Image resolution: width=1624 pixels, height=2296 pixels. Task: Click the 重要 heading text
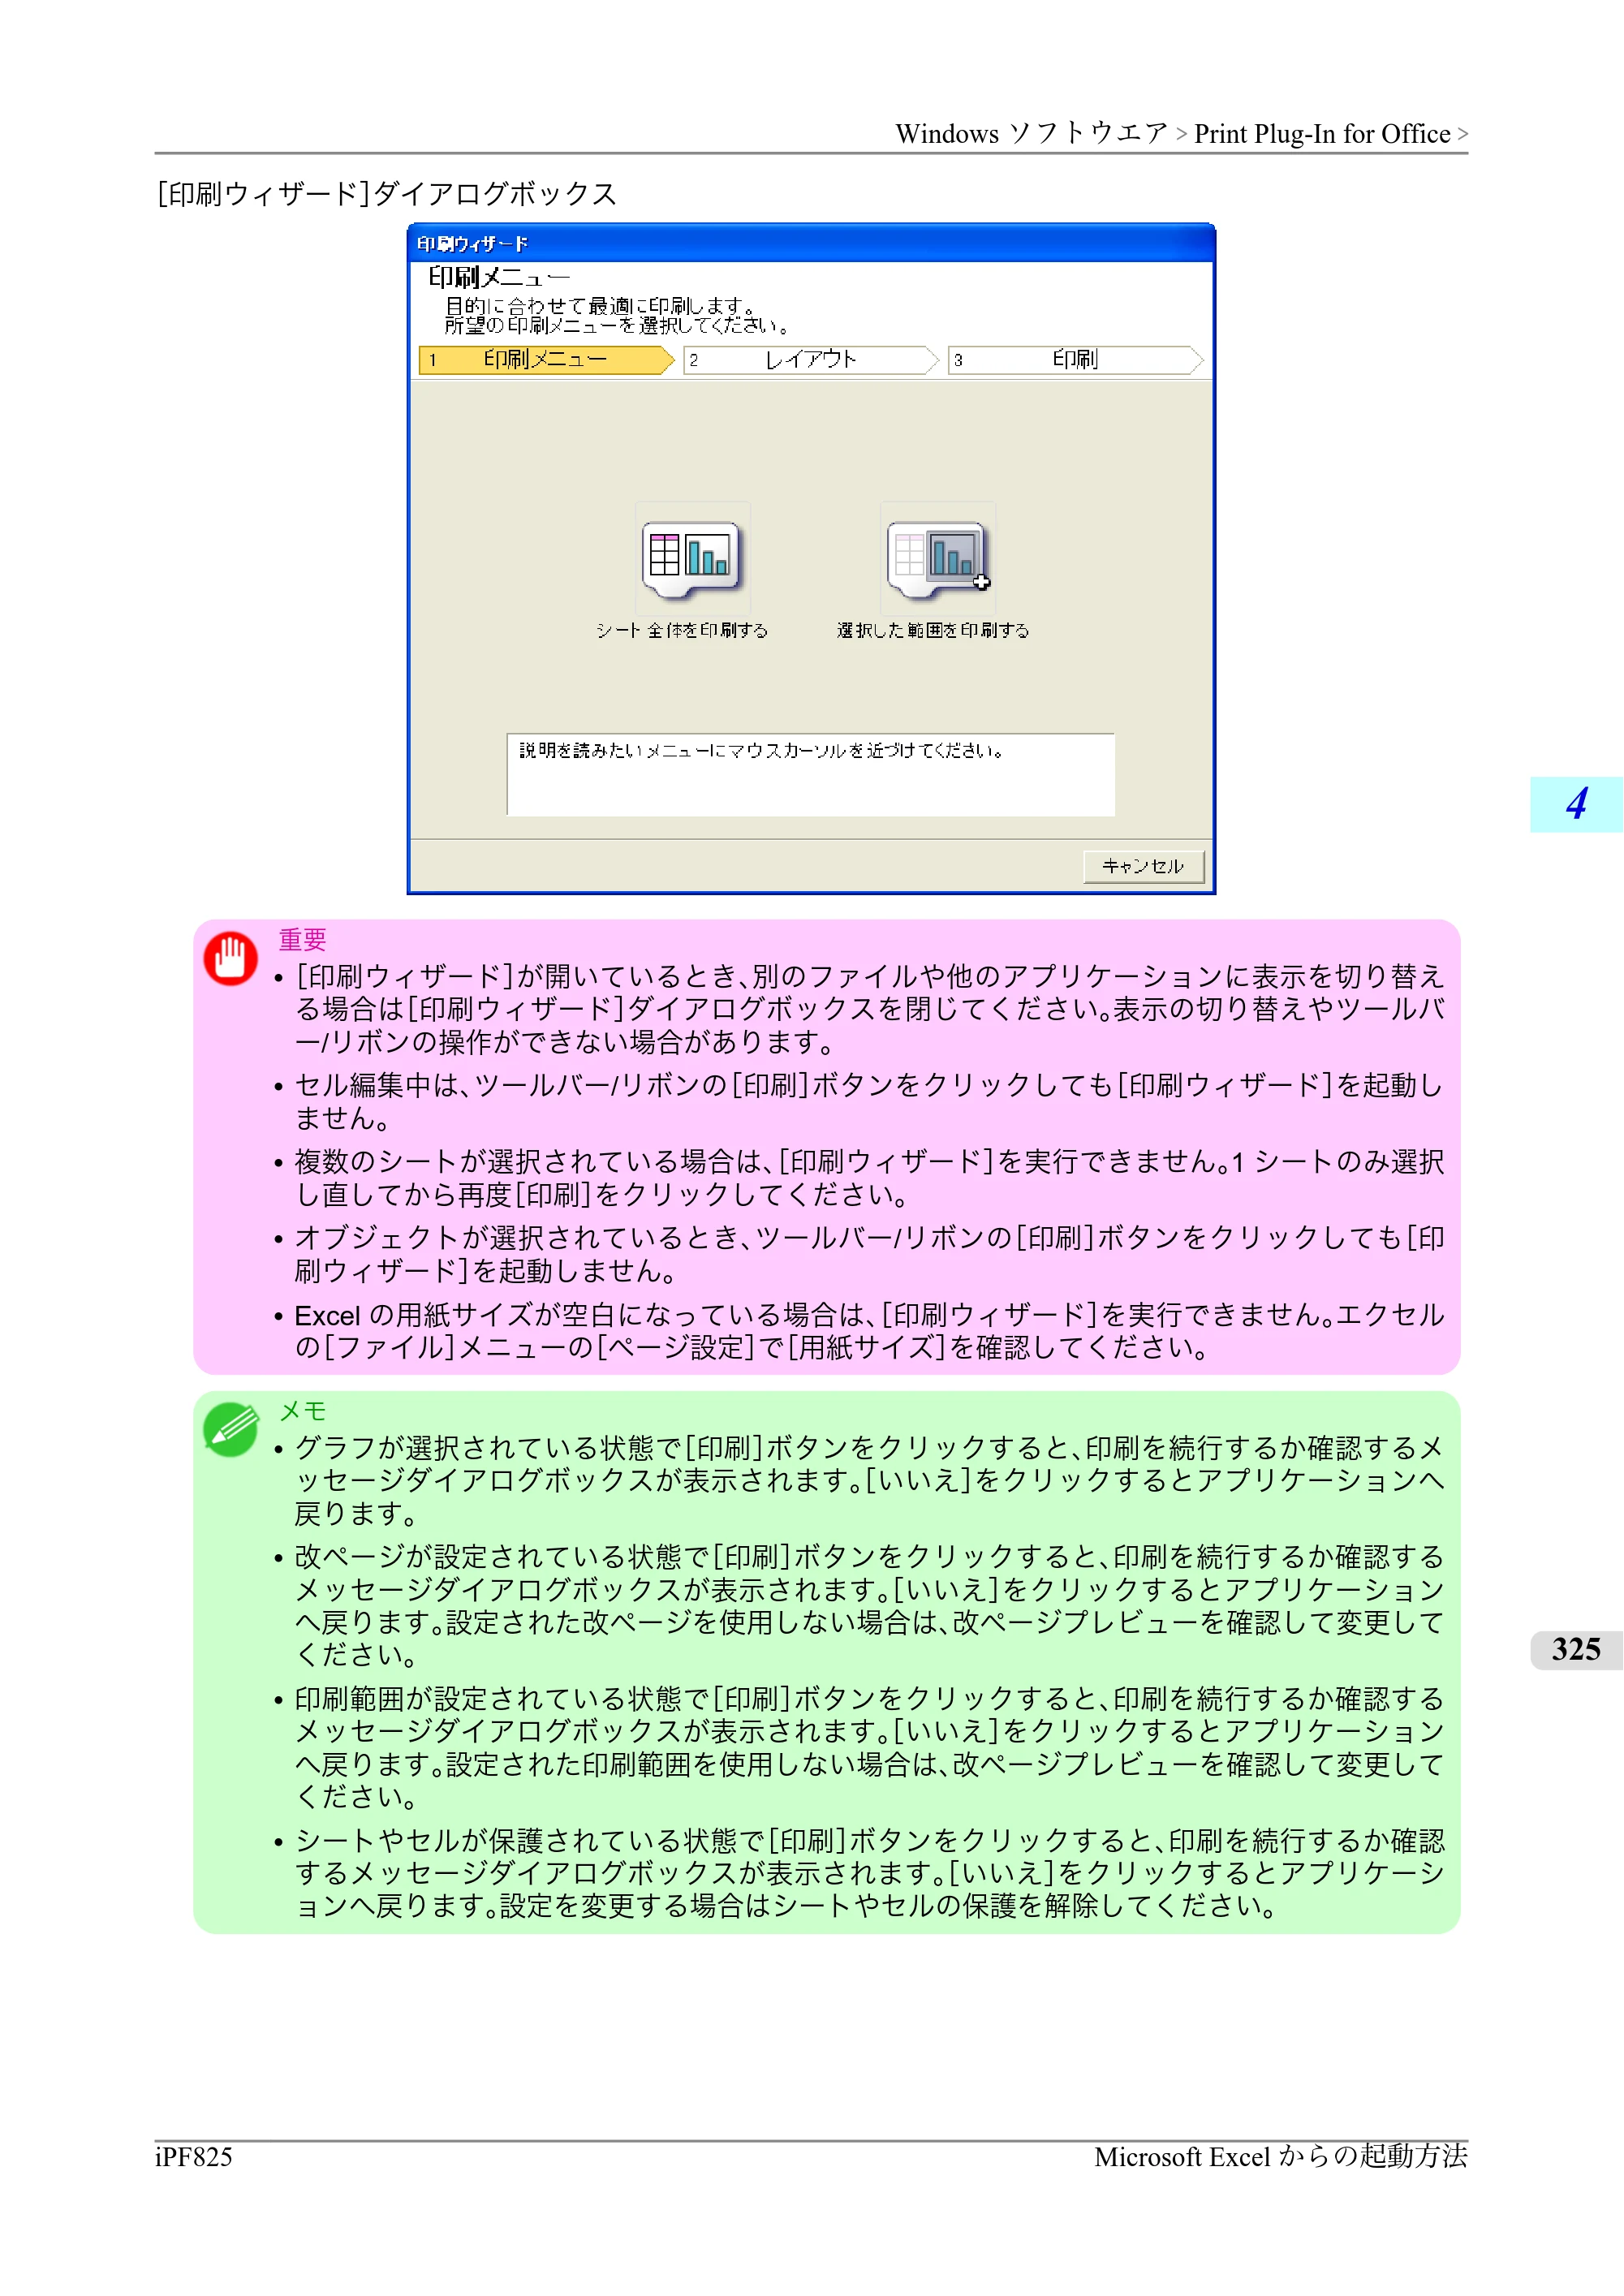[303, 939]
